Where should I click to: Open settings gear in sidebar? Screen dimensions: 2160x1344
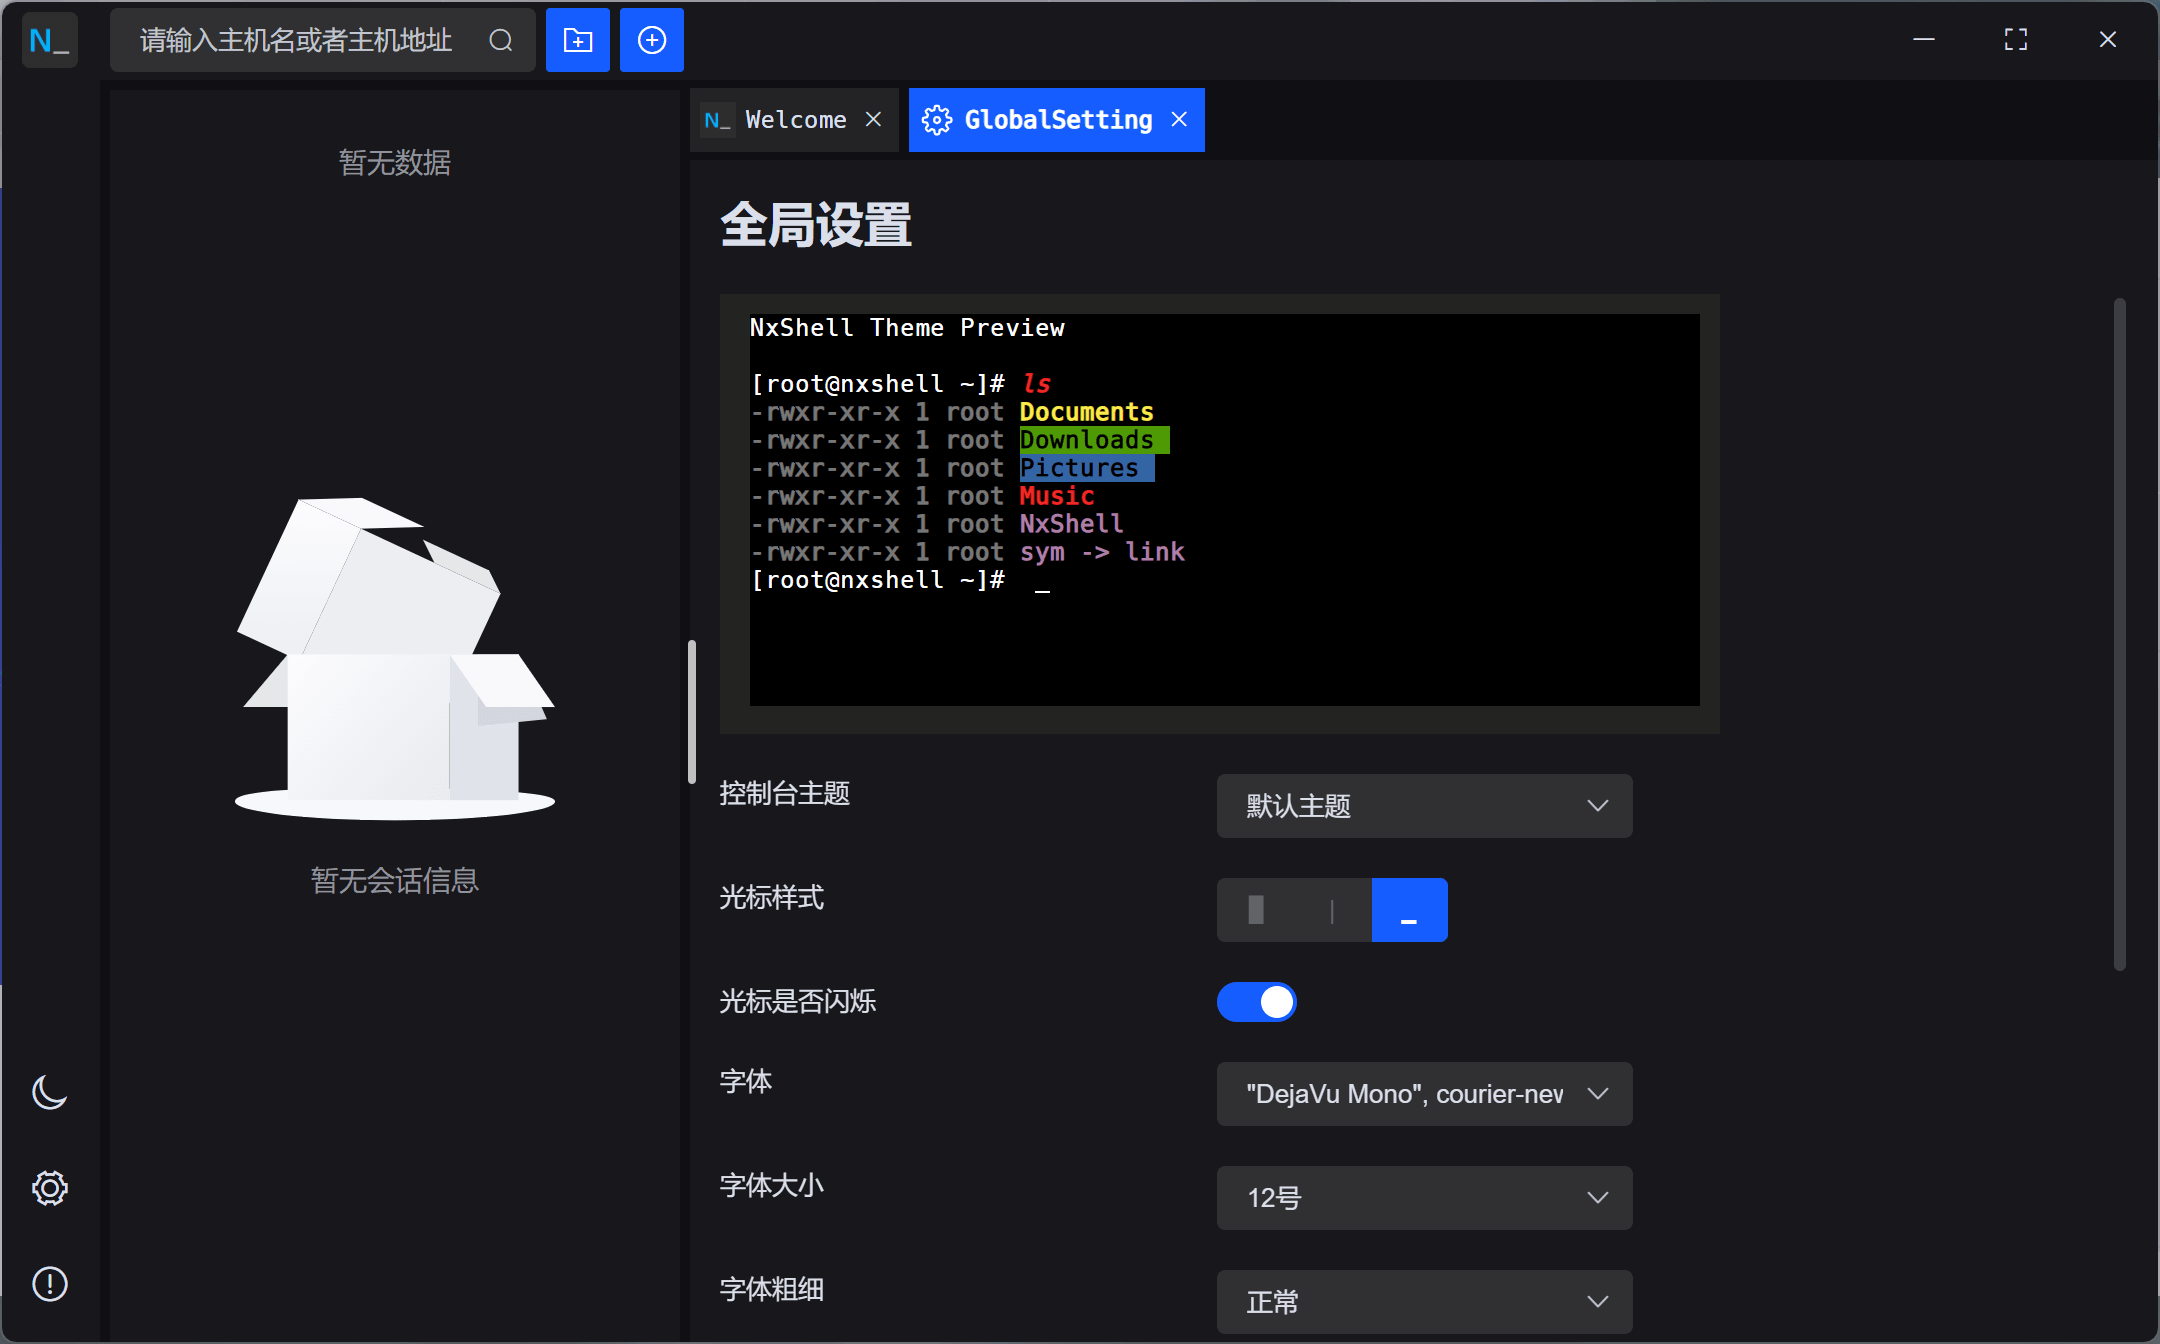coord(49,1188)
